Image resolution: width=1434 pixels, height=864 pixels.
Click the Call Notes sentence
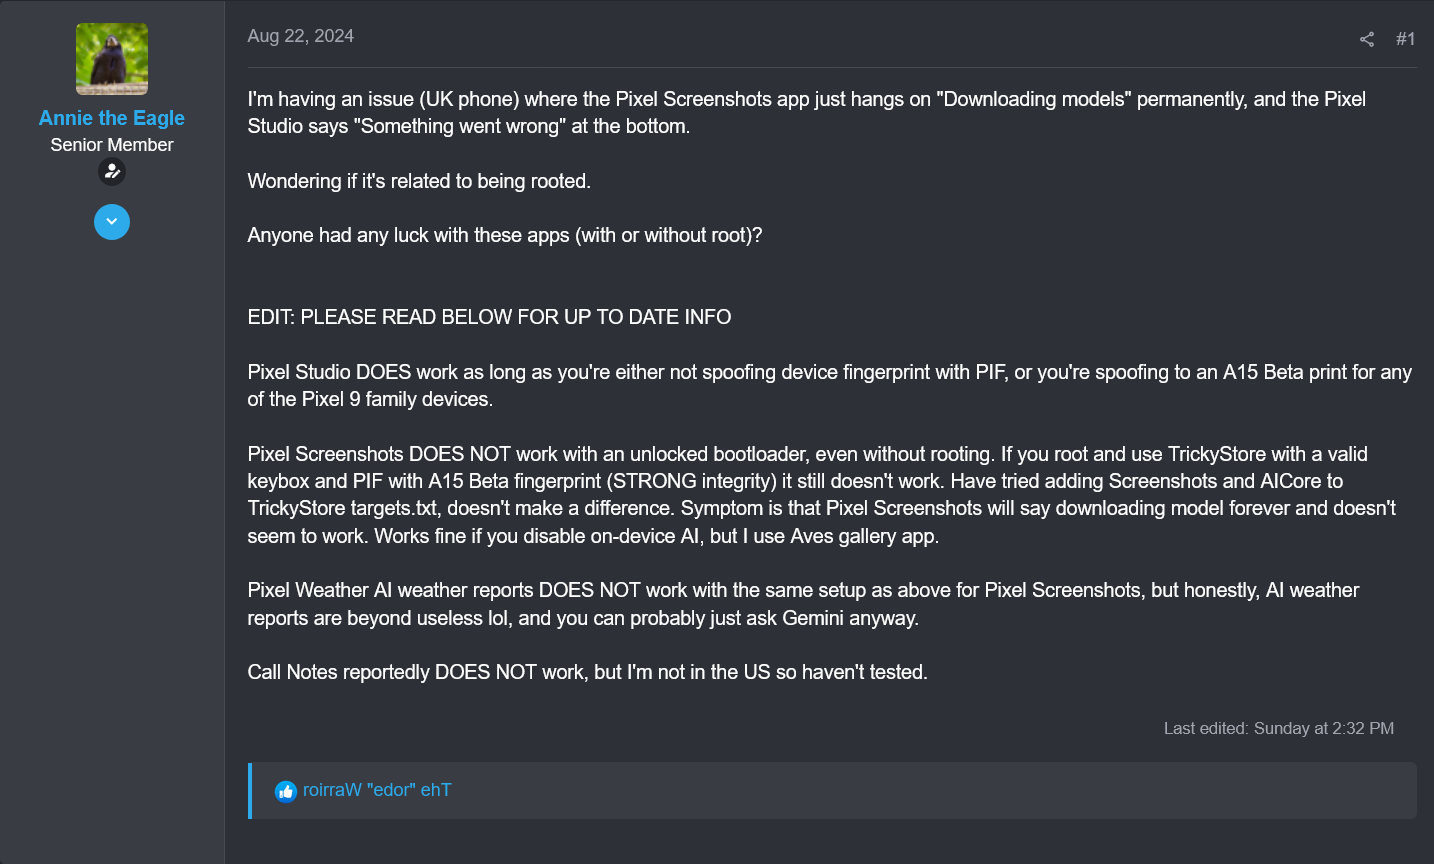coord(587,672)
